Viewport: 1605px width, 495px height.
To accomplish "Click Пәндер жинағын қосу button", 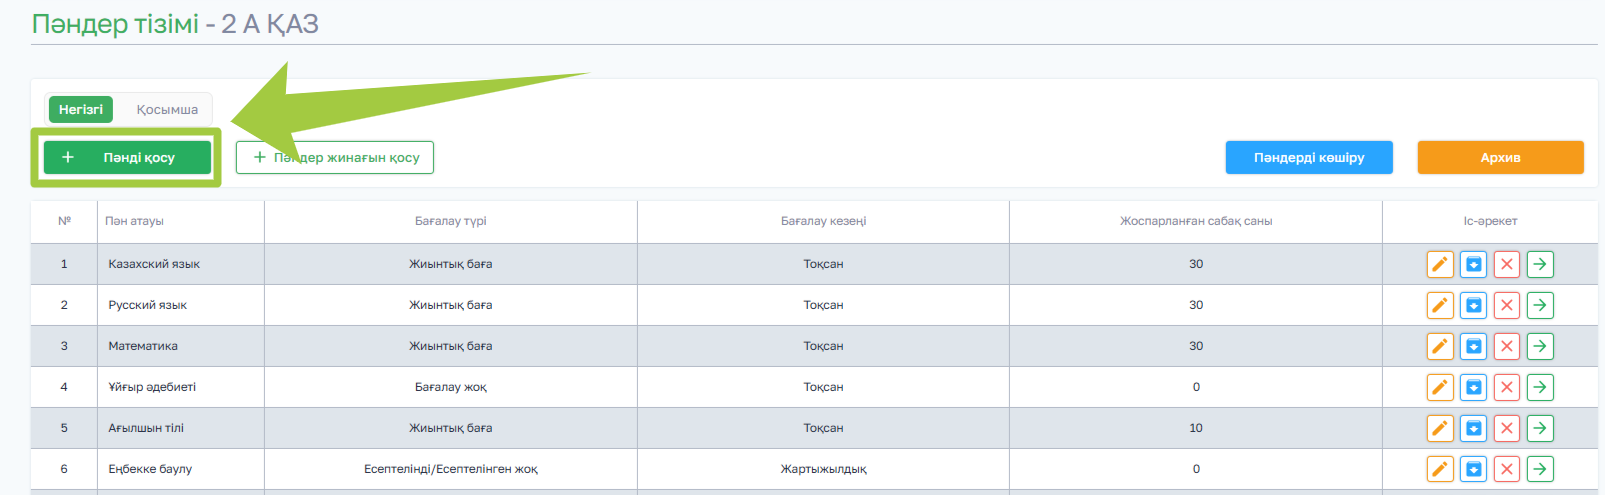I will pos(335,157).
